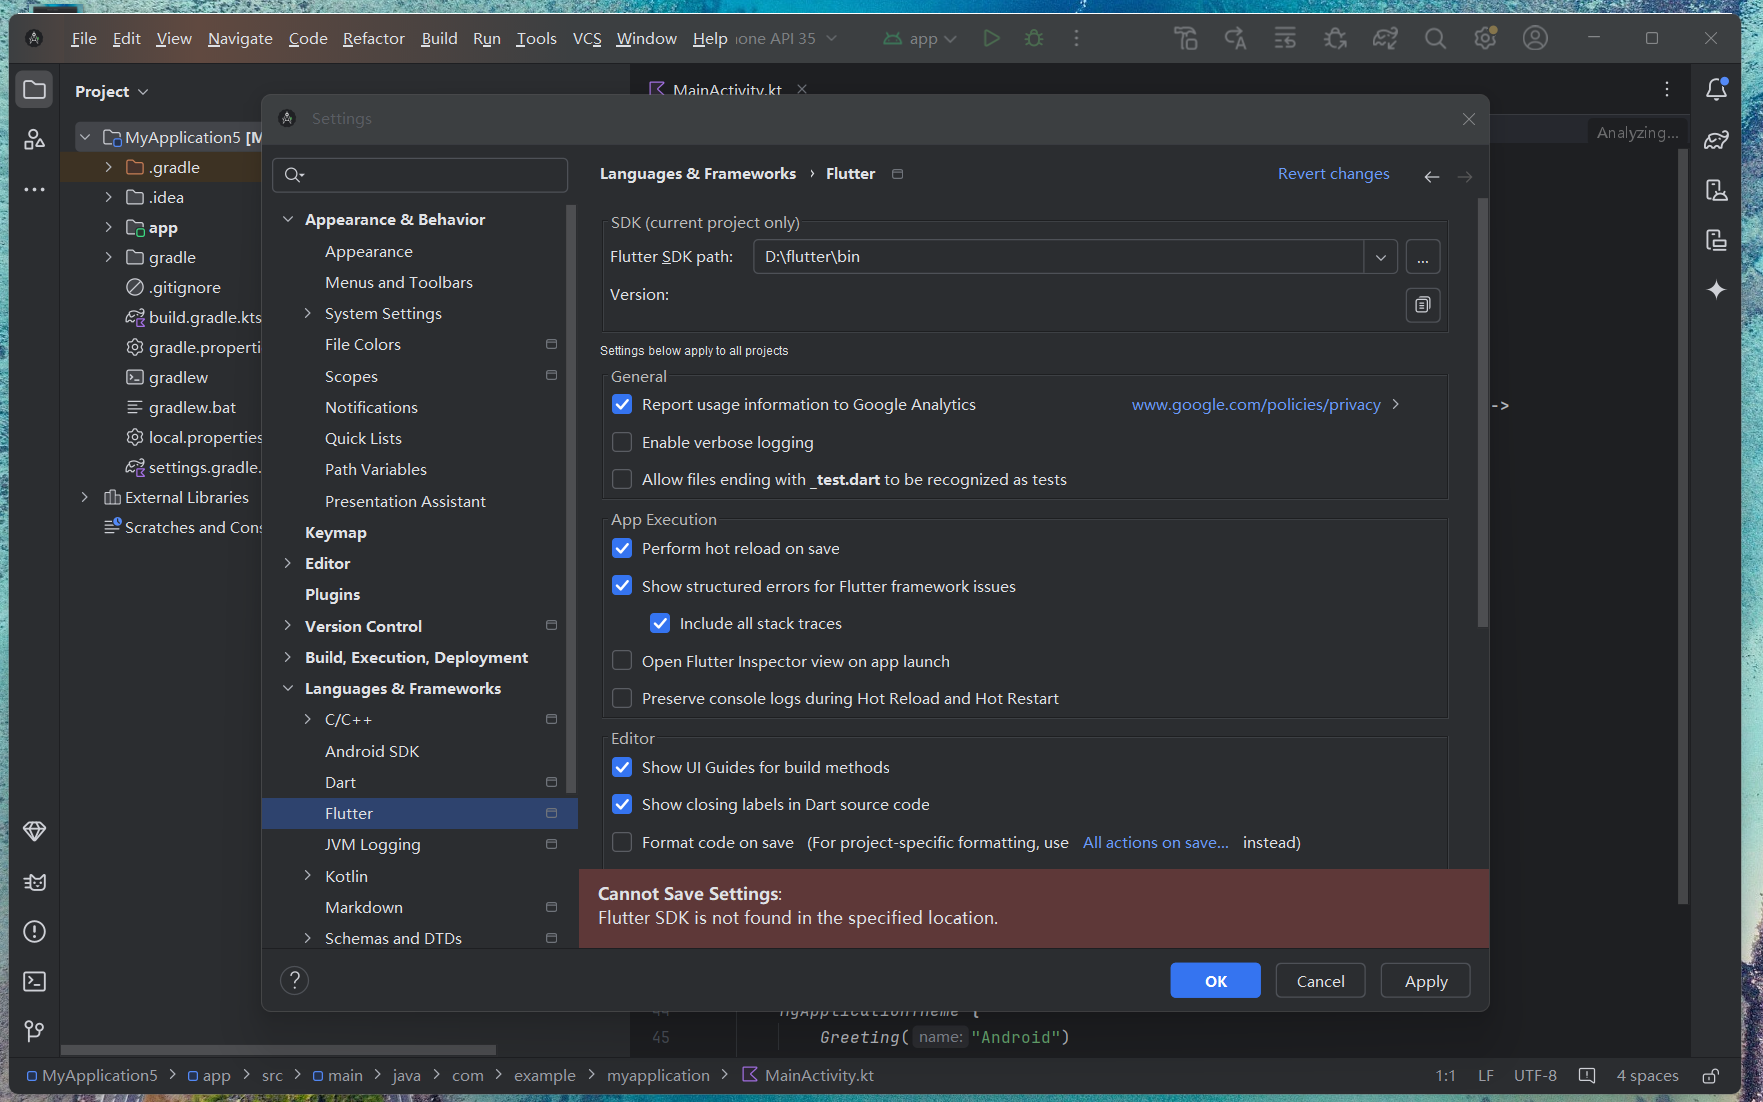Image resolution: width=1763 pixels, height=1102 pixels.
Task: Open the Build menu
Action: pyautogui.click(x=439, y=38)
